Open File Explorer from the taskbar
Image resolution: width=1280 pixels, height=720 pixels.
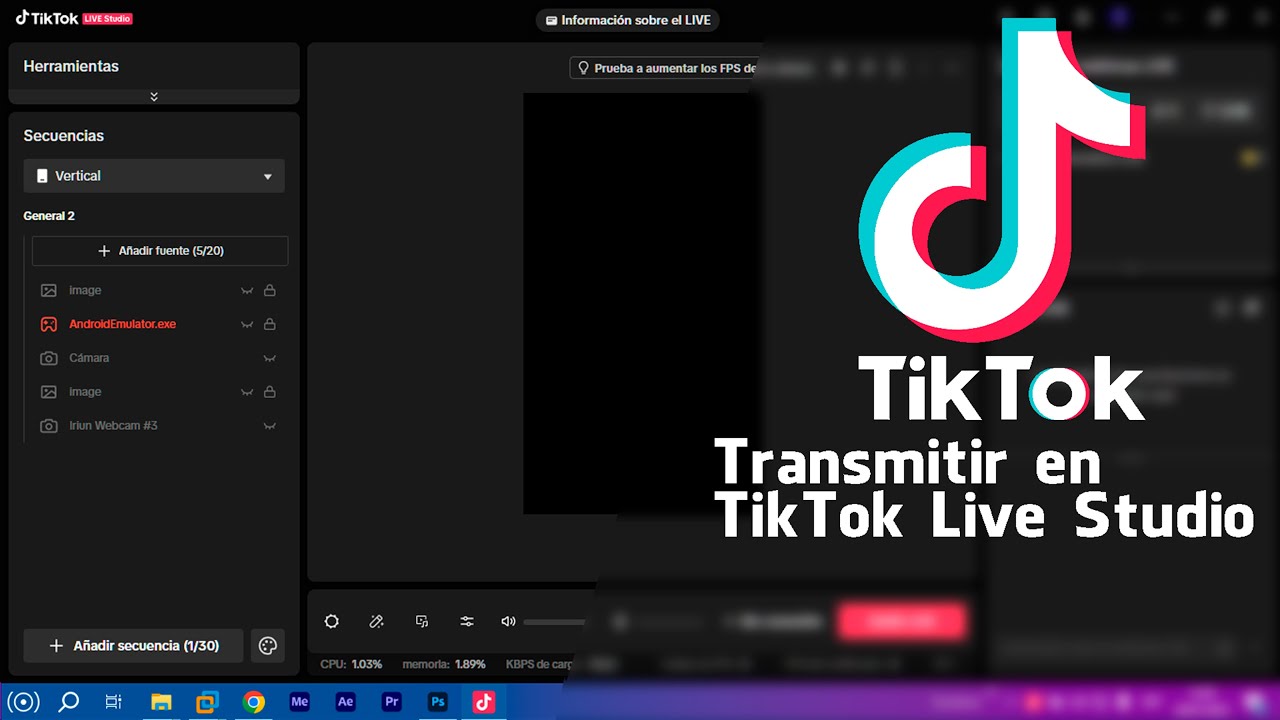[161, 702]
